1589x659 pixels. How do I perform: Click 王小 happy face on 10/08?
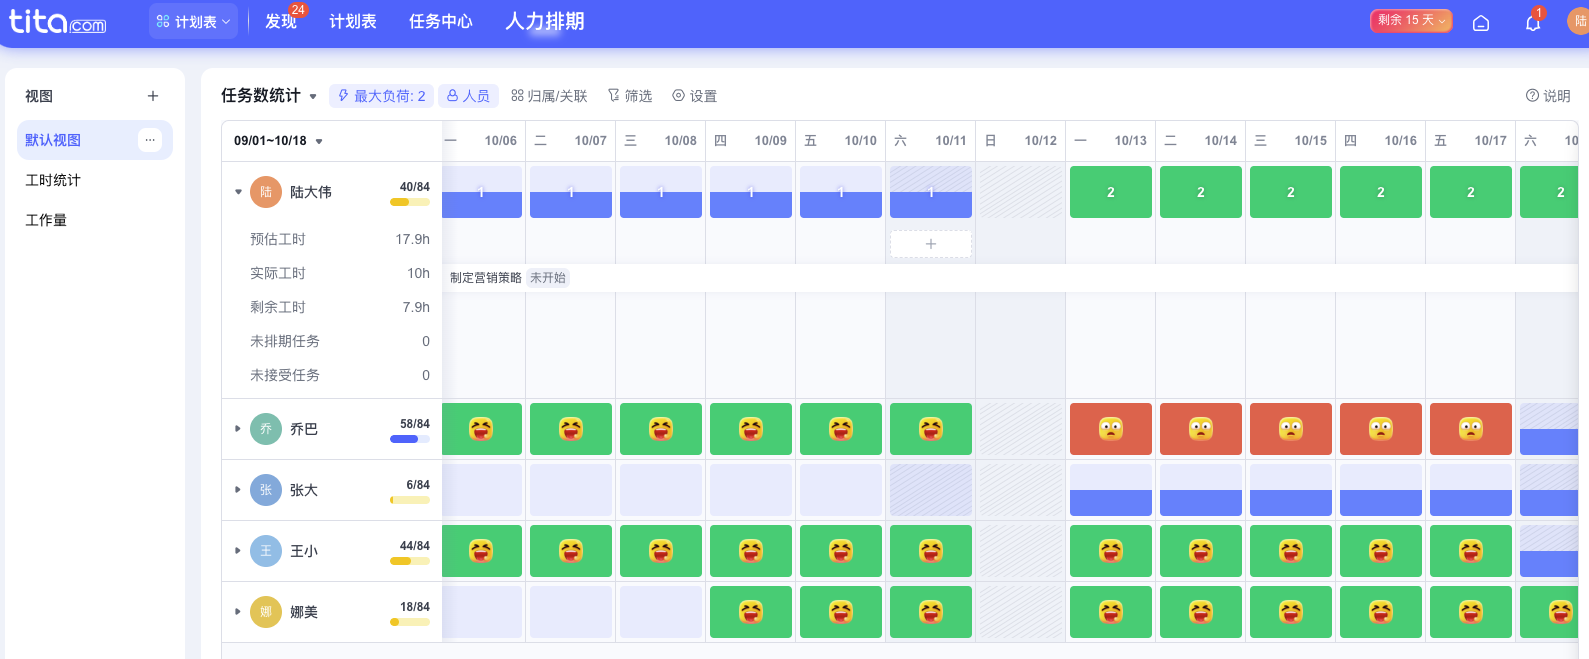pos(661,551)
